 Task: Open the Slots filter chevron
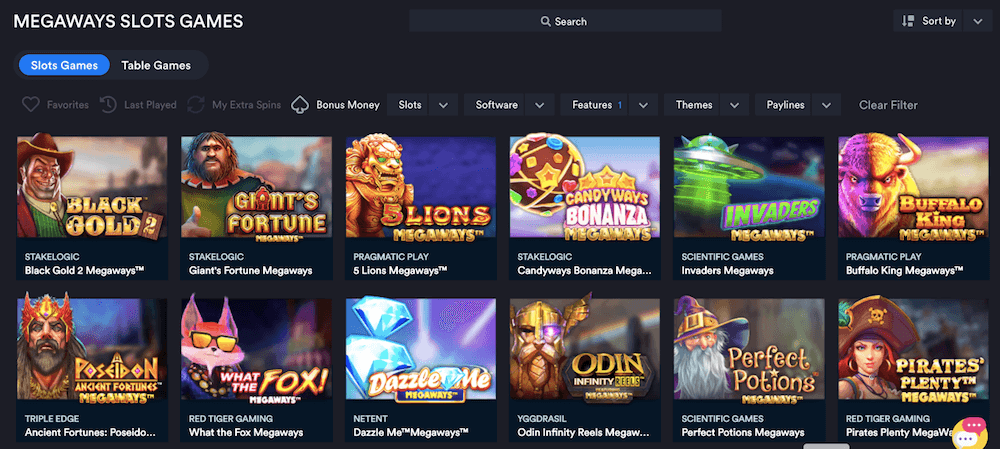[444, 105]
